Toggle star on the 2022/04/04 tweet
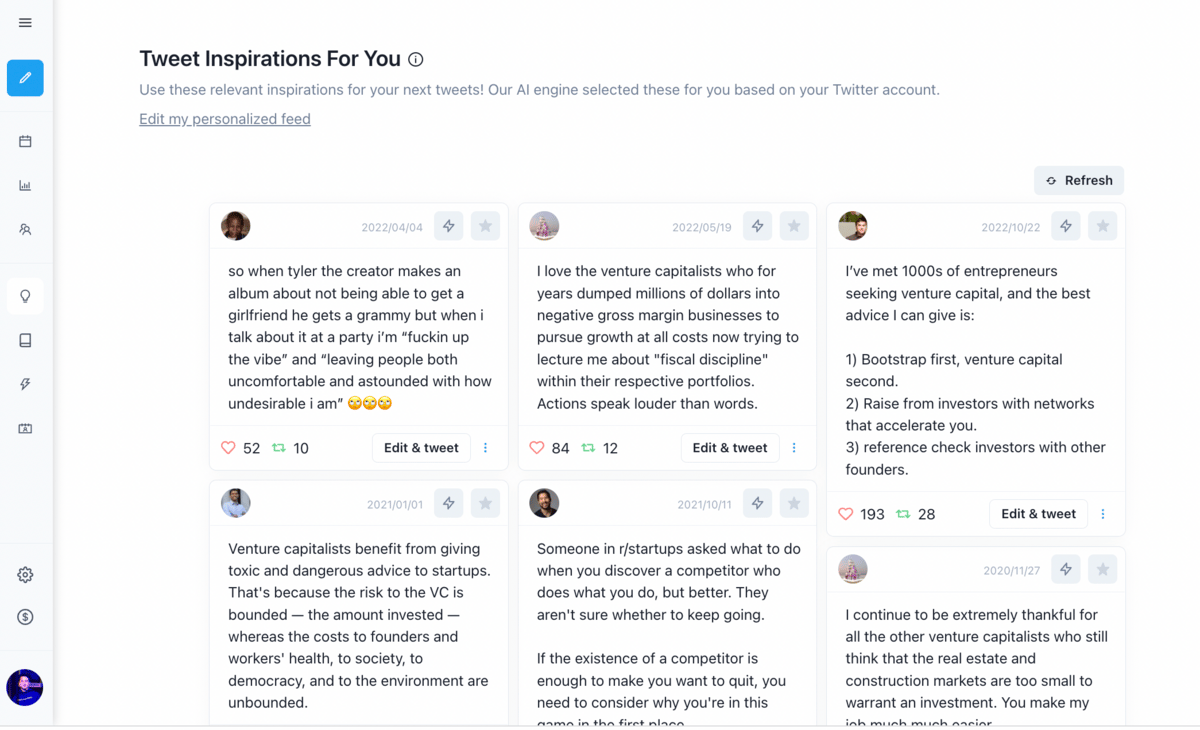This screenshot has height=730, width=1200. (485, 226)
